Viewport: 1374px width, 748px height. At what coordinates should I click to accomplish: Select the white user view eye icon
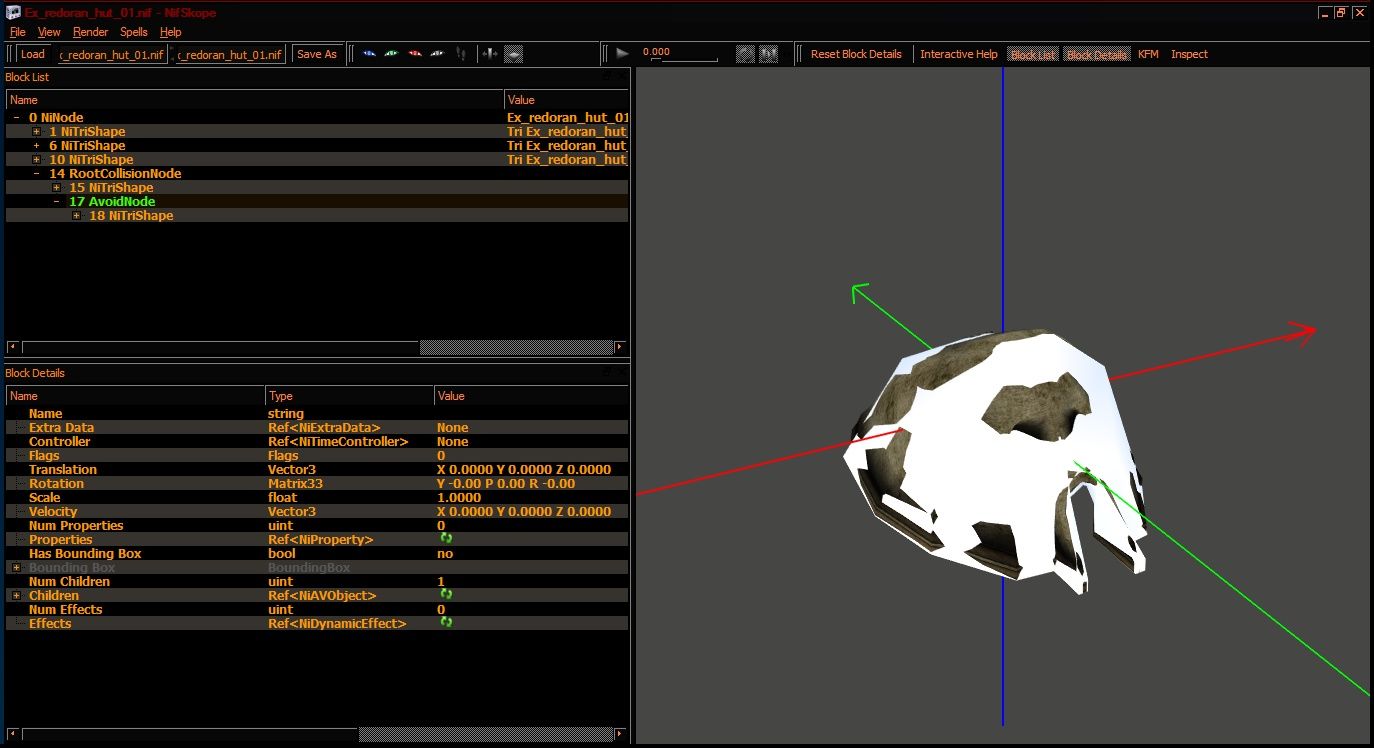click(437, 54)
